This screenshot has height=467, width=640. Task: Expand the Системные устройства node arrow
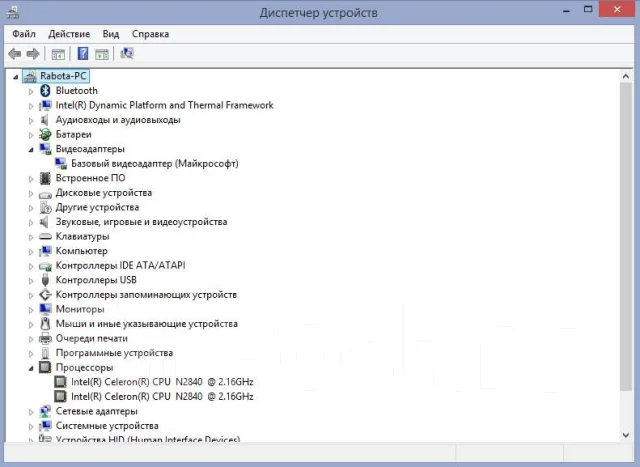[x=31, y=426]
